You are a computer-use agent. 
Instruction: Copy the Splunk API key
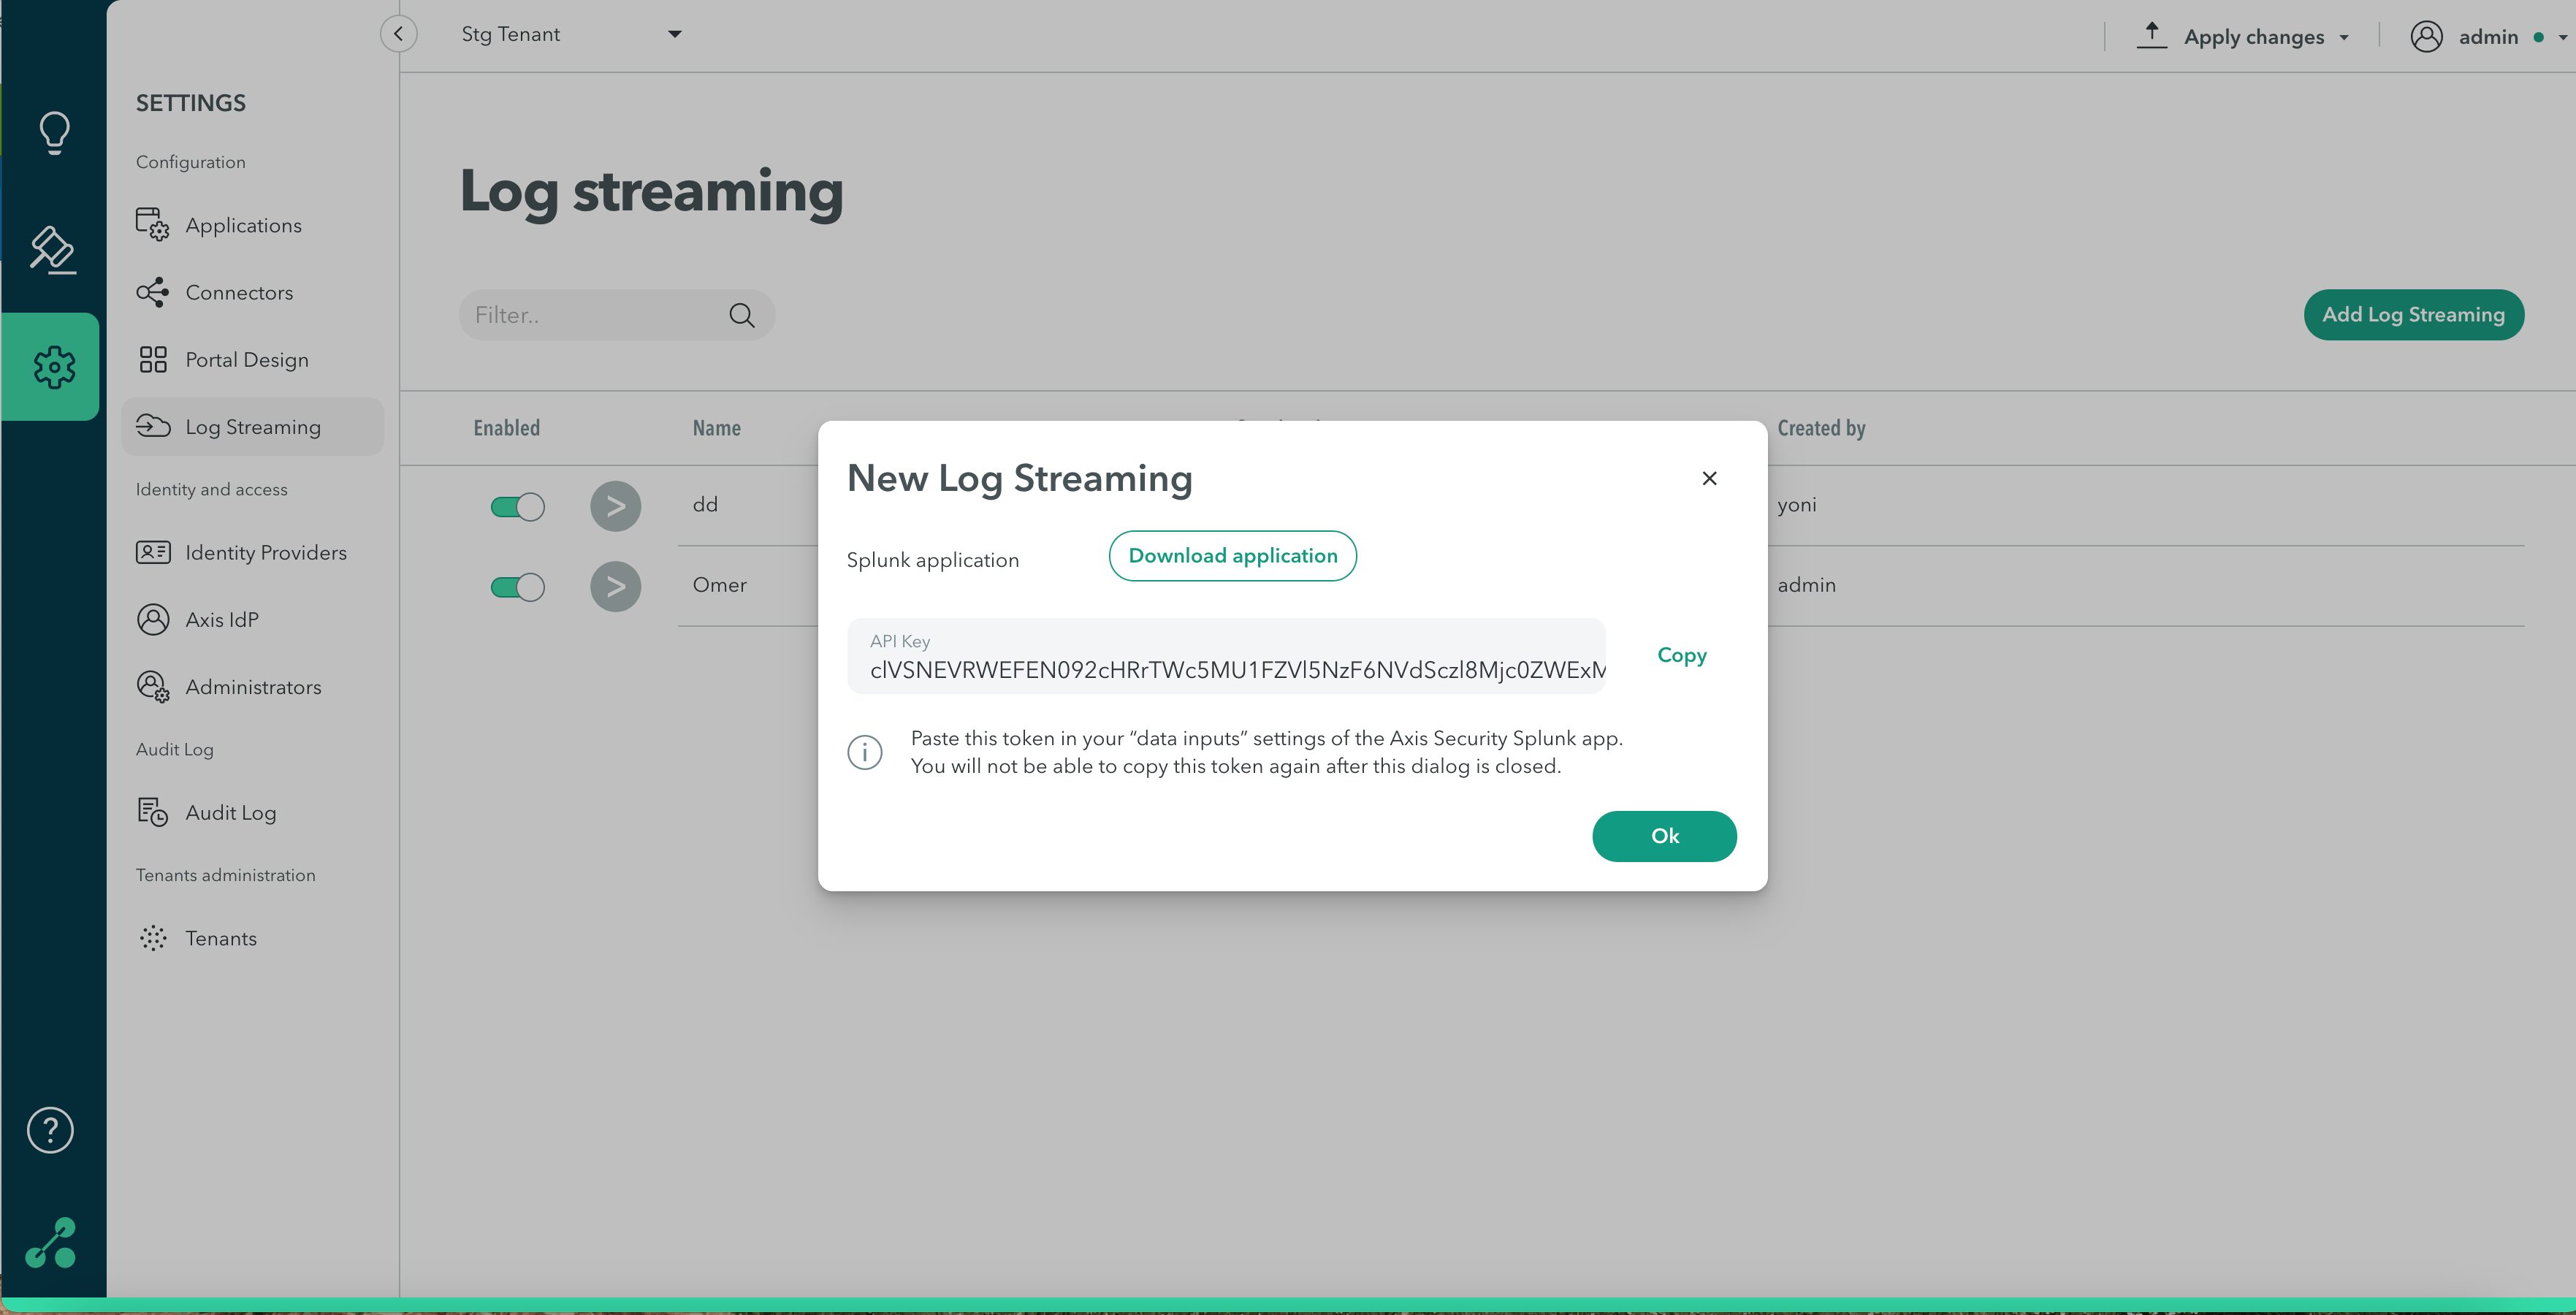[1681, 655]
